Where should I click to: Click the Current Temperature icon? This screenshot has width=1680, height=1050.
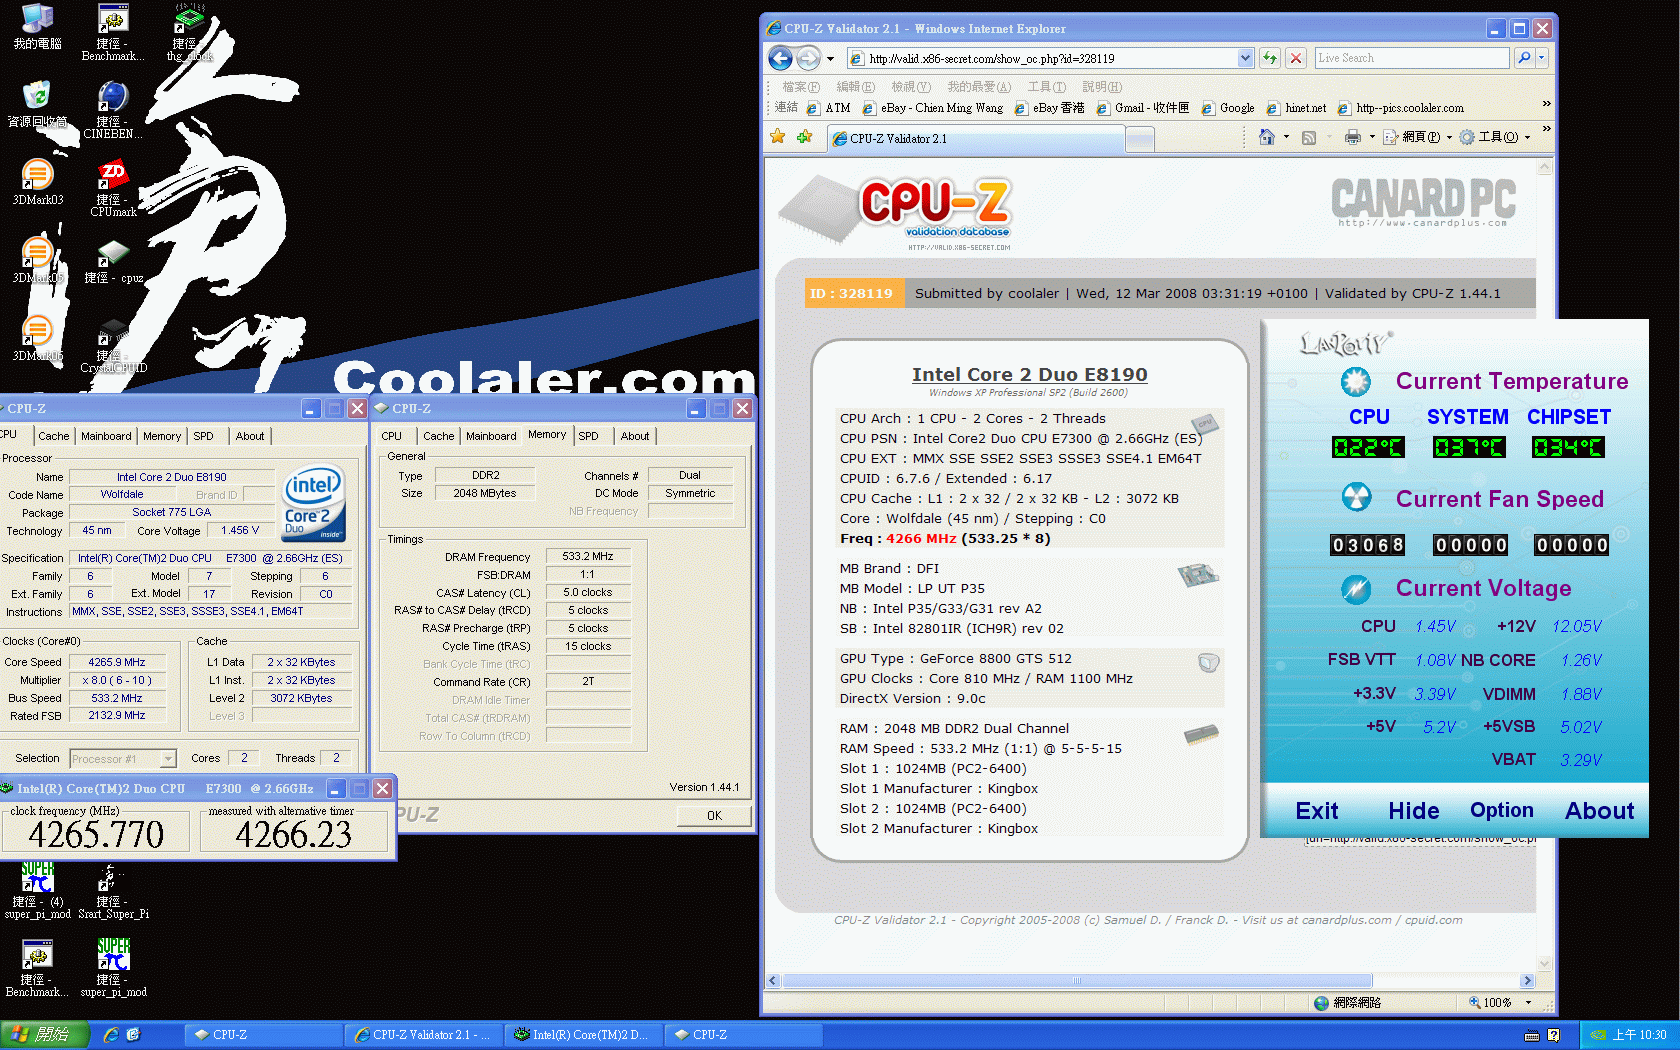click(x=1356, y=381)
